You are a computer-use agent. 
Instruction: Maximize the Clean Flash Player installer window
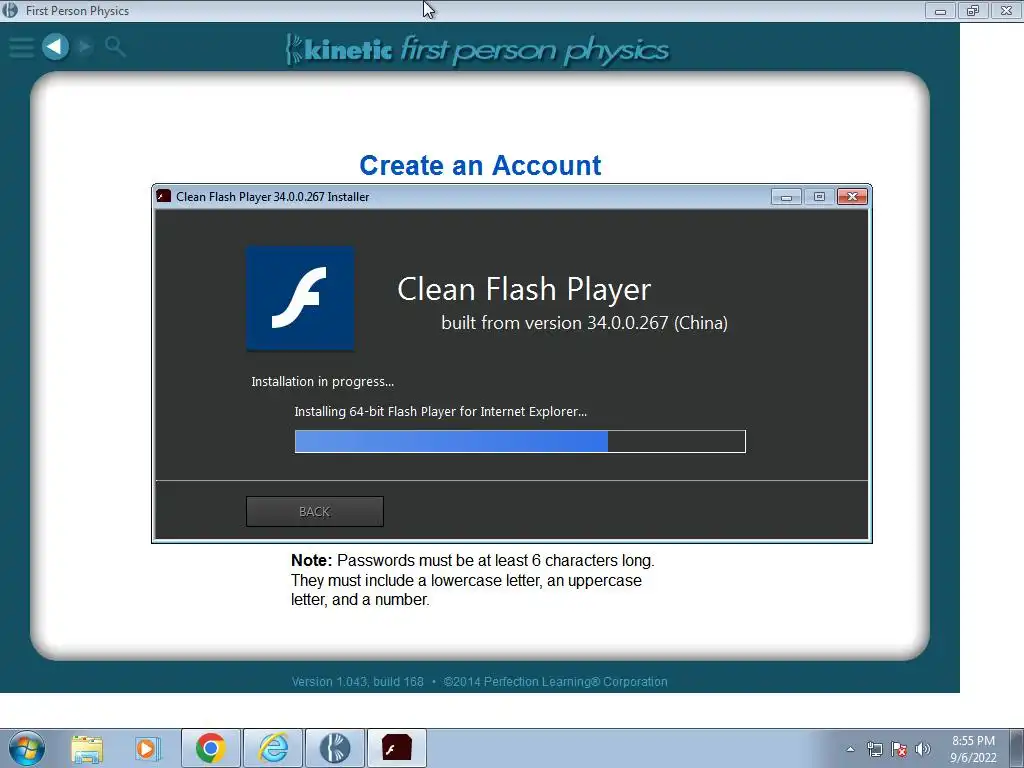point(819,197)
